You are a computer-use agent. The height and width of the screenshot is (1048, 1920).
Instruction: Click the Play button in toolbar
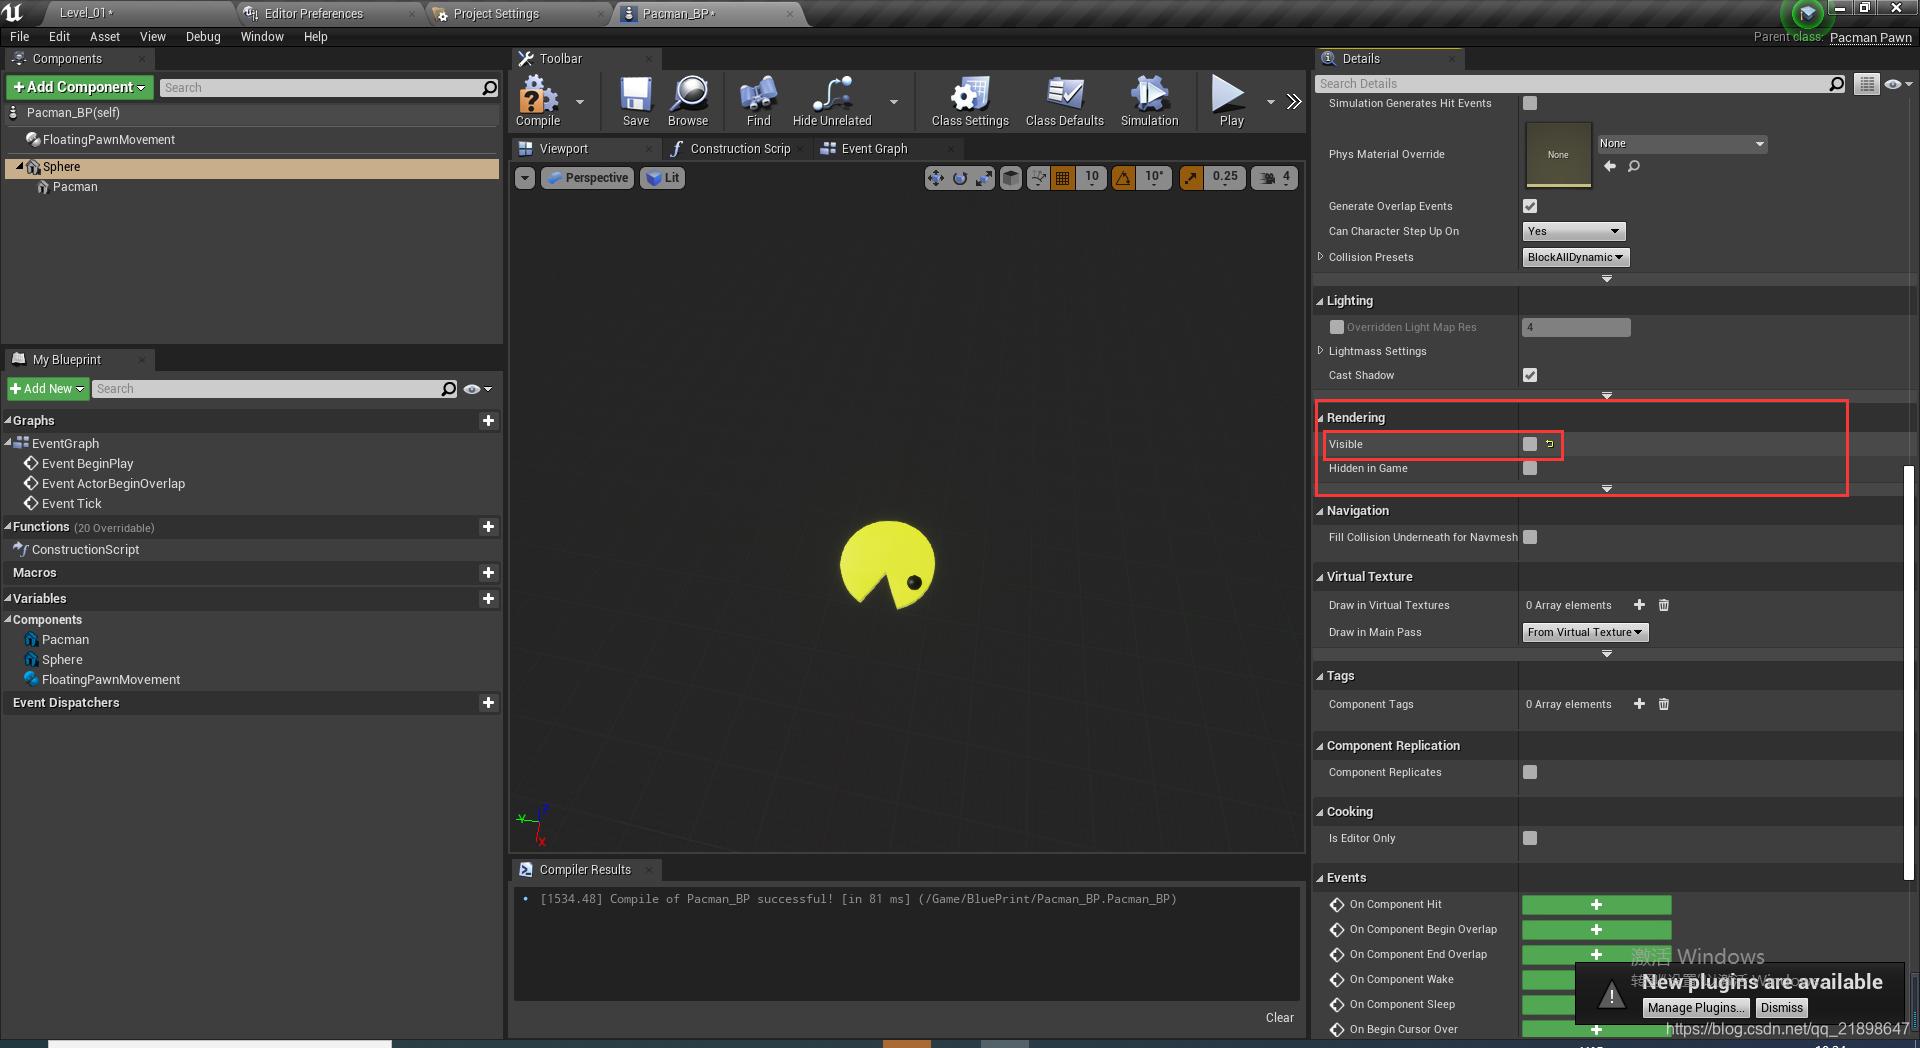pyautogui.click(x=1231, y=101)
